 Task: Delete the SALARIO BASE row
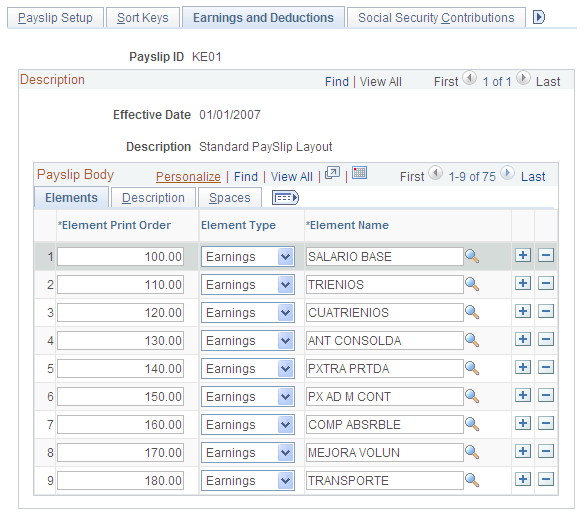click(546, 255)
